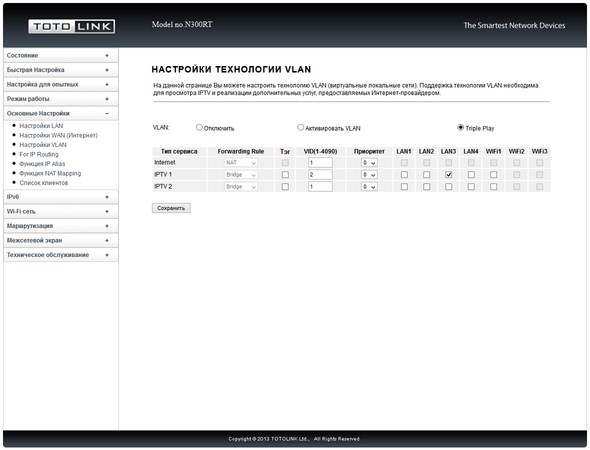
Task: Check LAN1 checkbox for IPTV 2
Action: [404, 187]
